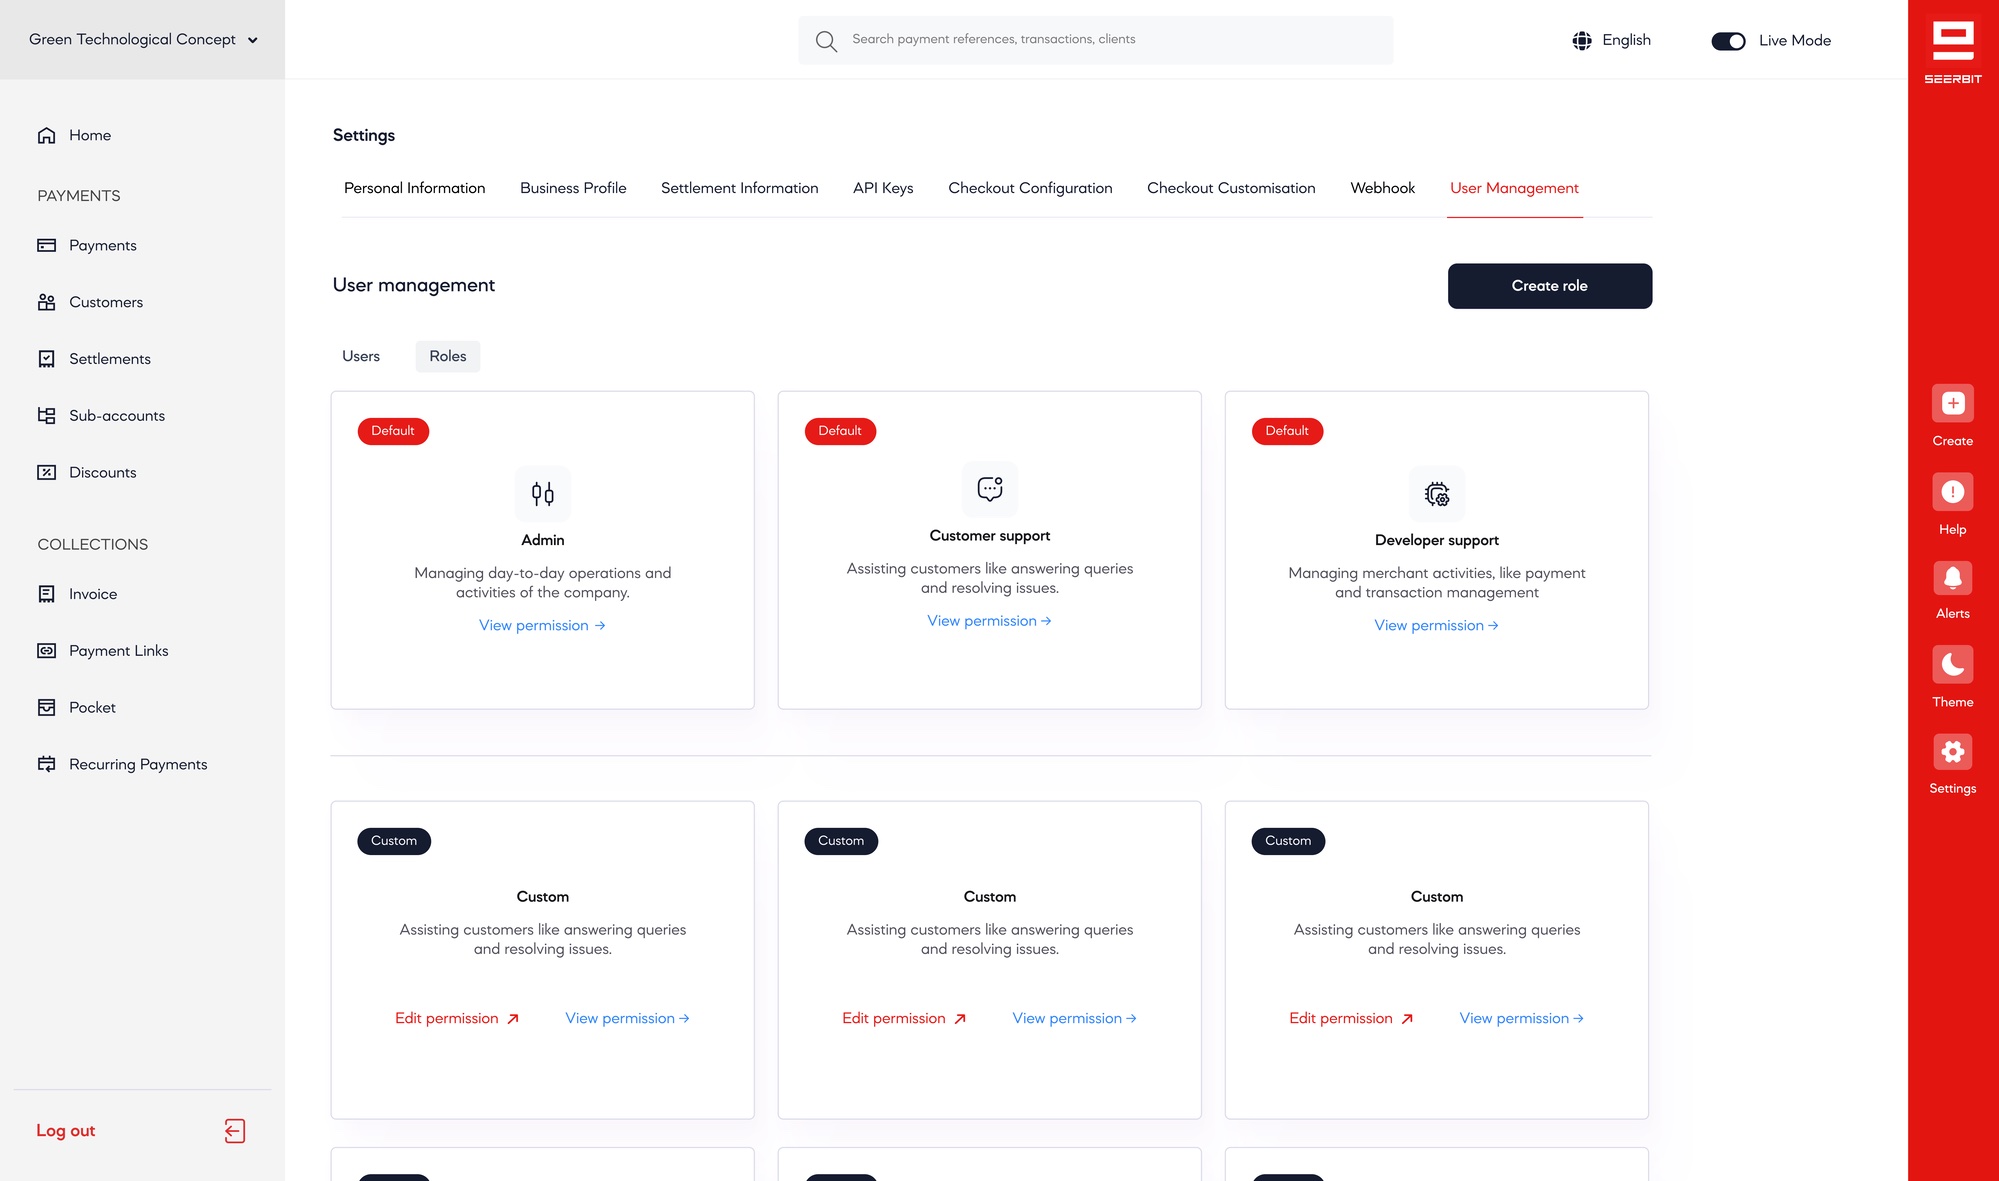1999x1181 pixels.
Task: View permission on middle Custom card
Action: click(1074, 1018)
